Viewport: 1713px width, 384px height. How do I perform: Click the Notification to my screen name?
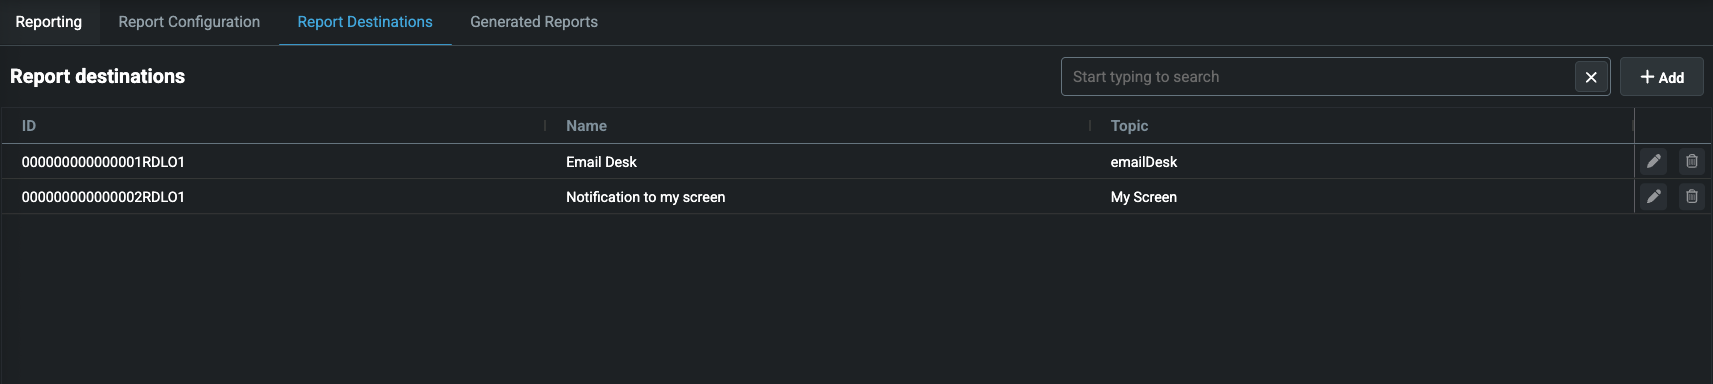tap(645, 197)
